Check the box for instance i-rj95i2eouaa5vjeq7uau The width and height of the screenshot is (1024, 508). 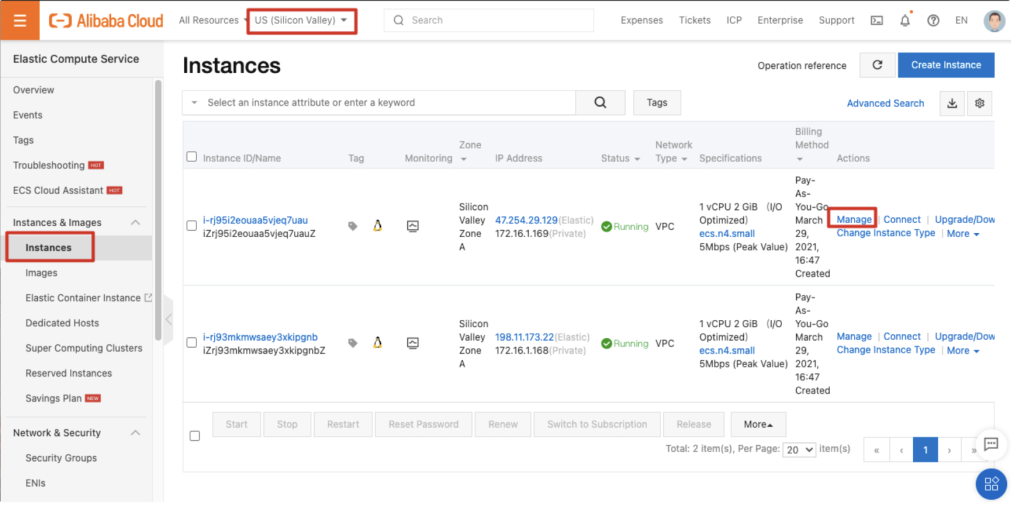(191, 226)
